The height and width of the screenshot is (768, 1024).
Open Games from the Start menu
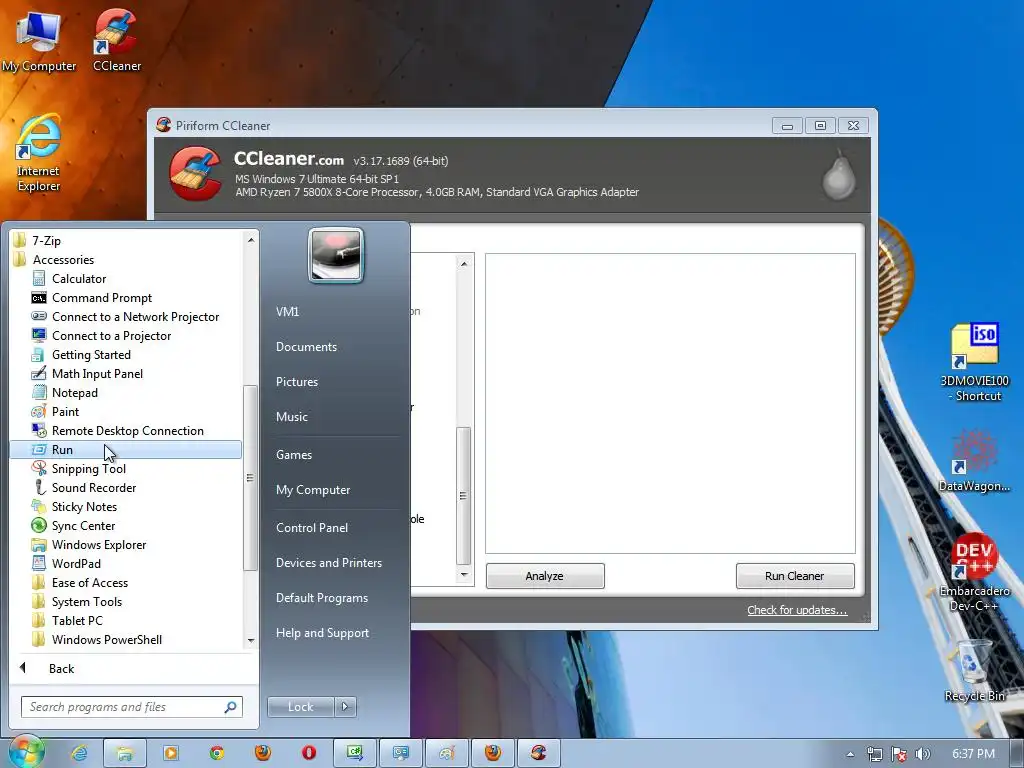coord(294,455)
